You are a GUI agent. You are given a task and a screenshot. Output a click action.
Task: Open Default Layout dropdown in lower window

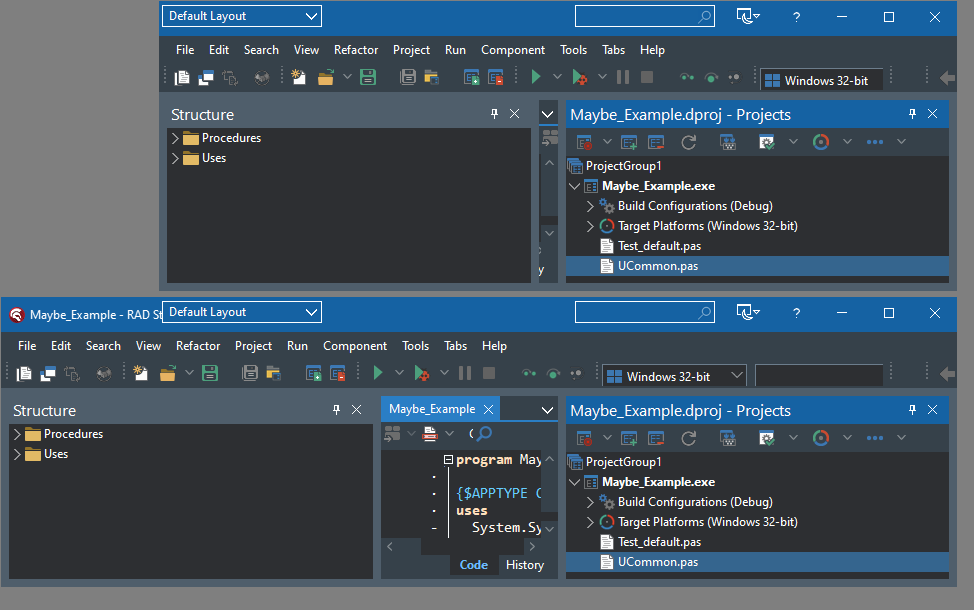point(242,312)
